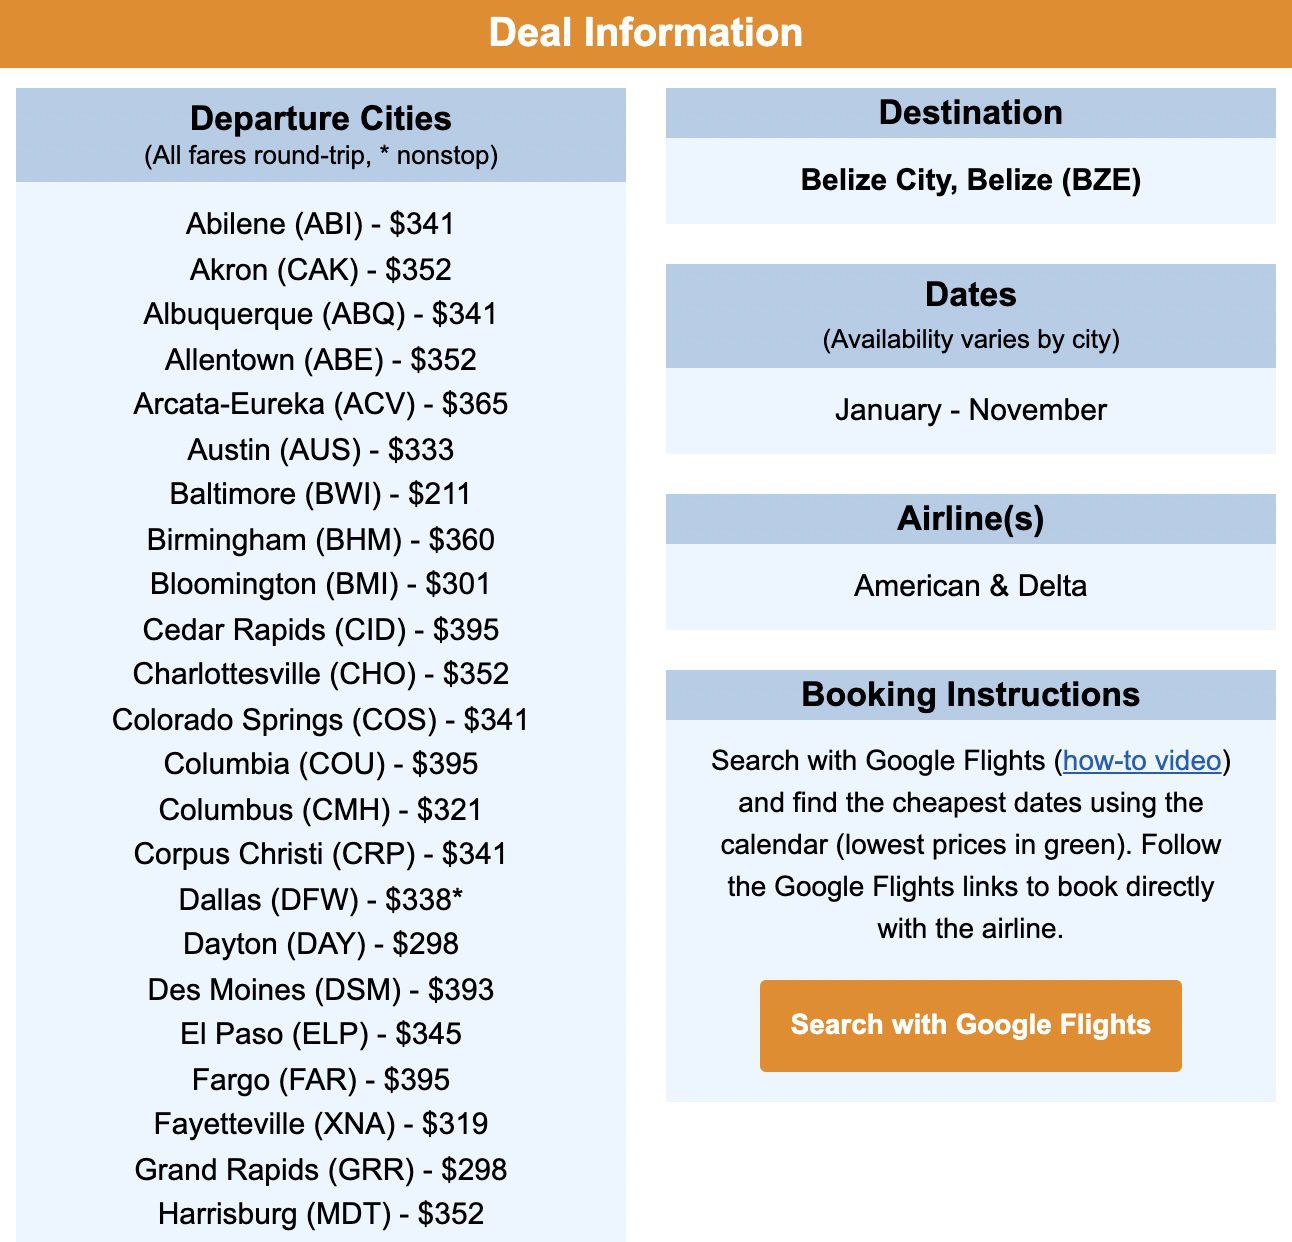
Task: Select the Columbus (CMH) fare entry
Action: [x=321, y=809]
